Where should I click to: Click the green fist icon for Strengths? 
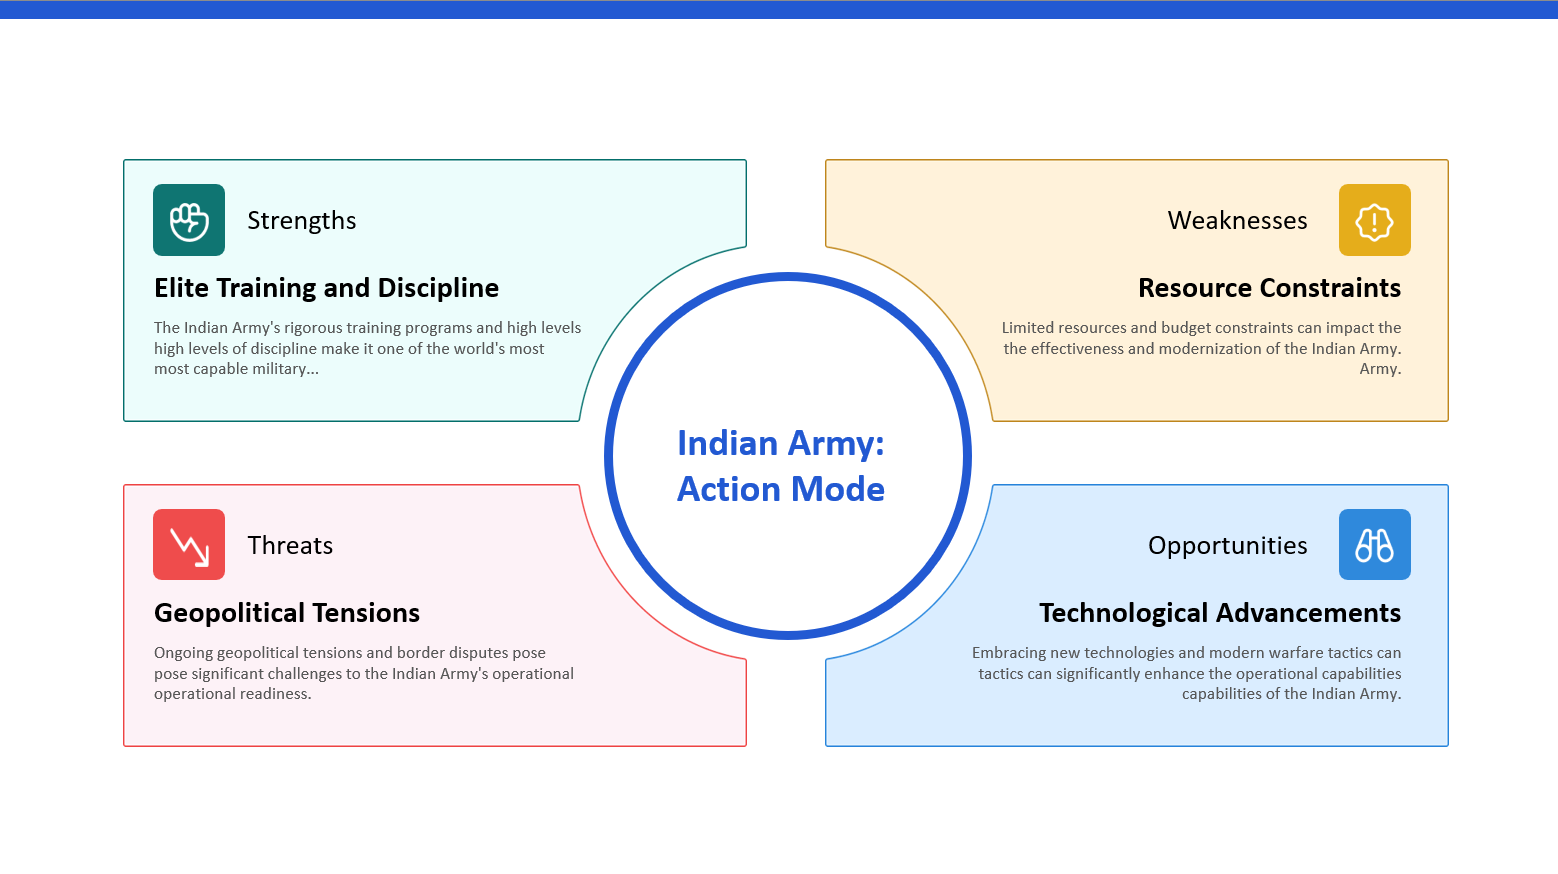coord(189,220)
